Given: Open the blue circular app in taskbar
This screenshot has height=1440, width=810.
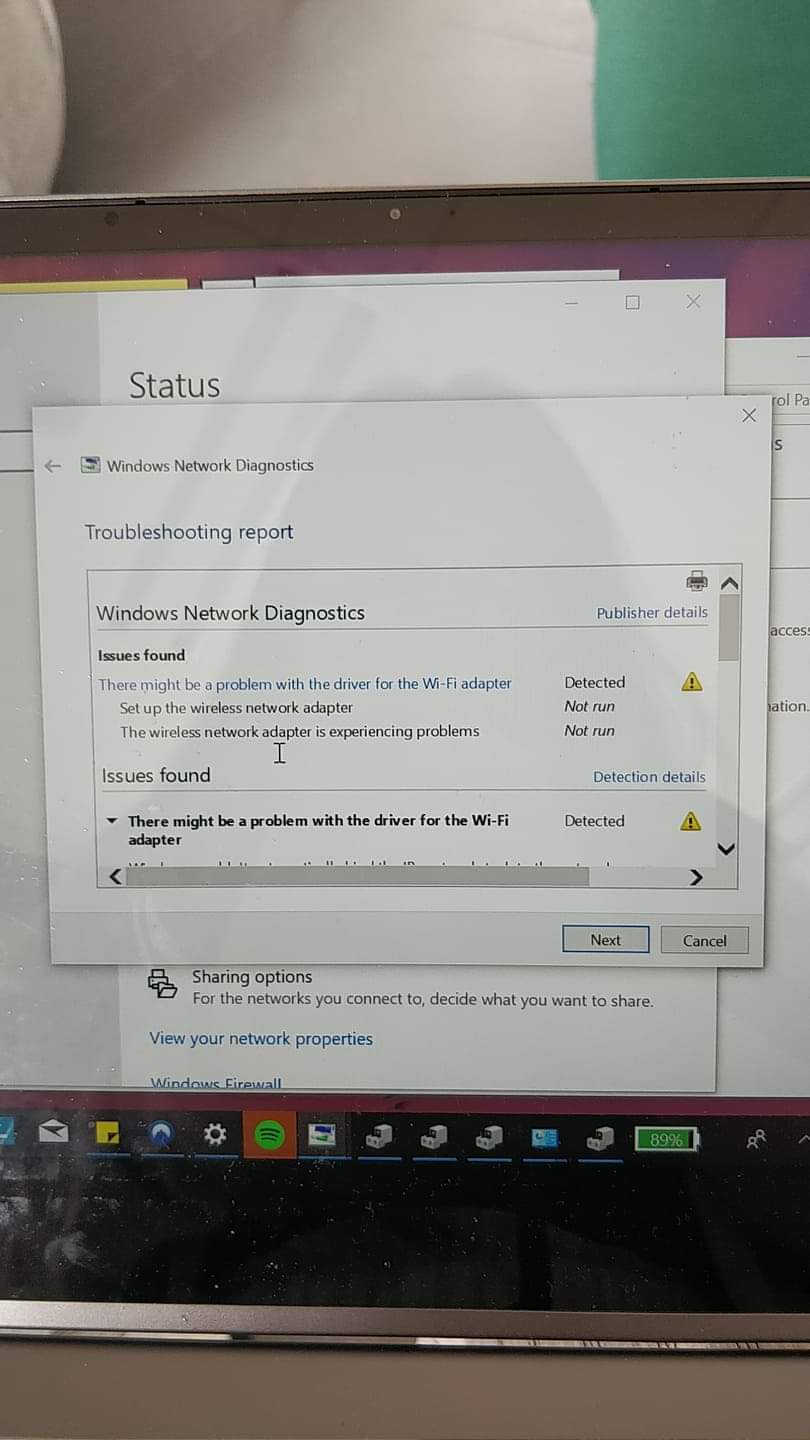Looking at the screenshot, I should [x=161, y=1134].
